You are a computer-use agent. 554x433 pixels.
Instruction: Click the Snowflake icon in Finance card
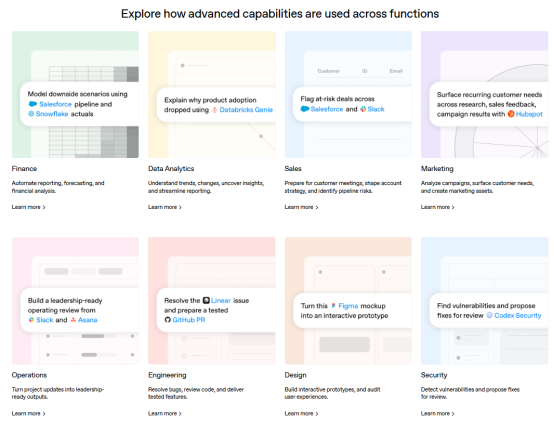point(31,114)
